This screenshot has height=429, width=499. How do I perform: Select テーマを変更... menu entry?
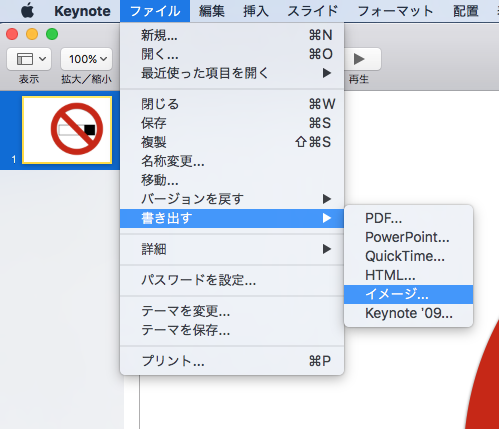[x=232, y=312]
